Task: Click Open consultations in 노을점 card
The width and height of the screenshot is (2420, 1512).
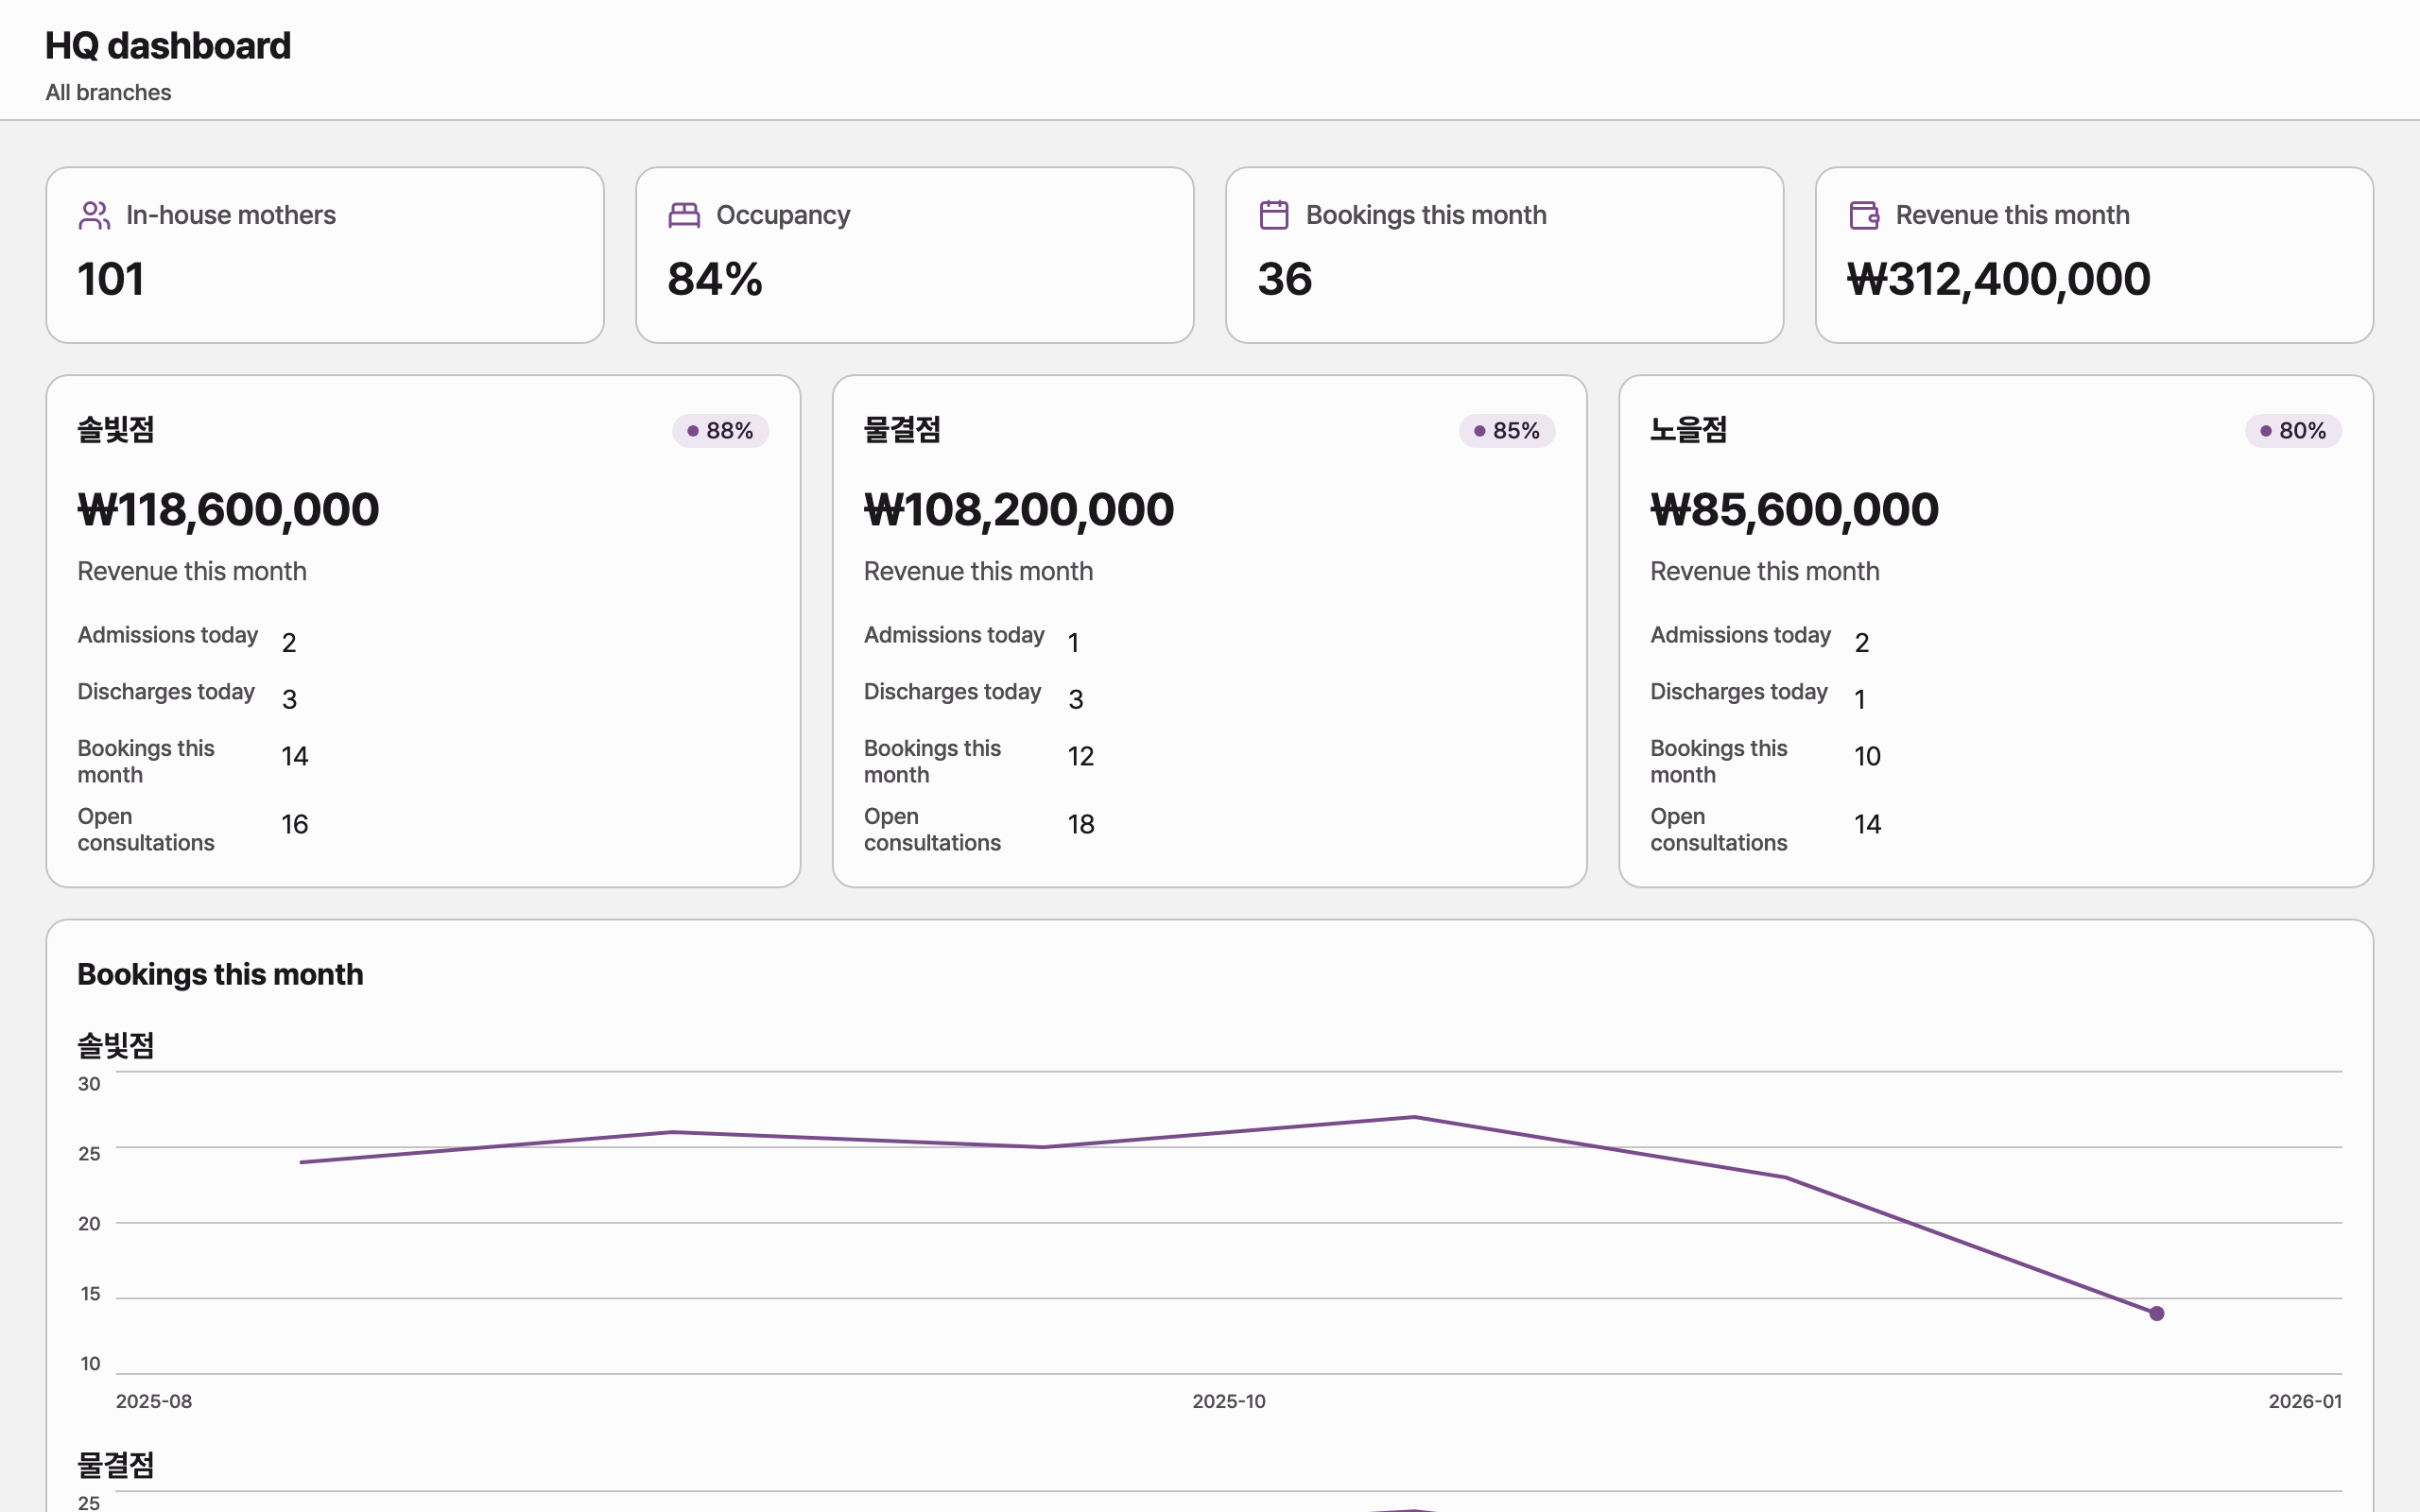Action: coord(1718,830)
